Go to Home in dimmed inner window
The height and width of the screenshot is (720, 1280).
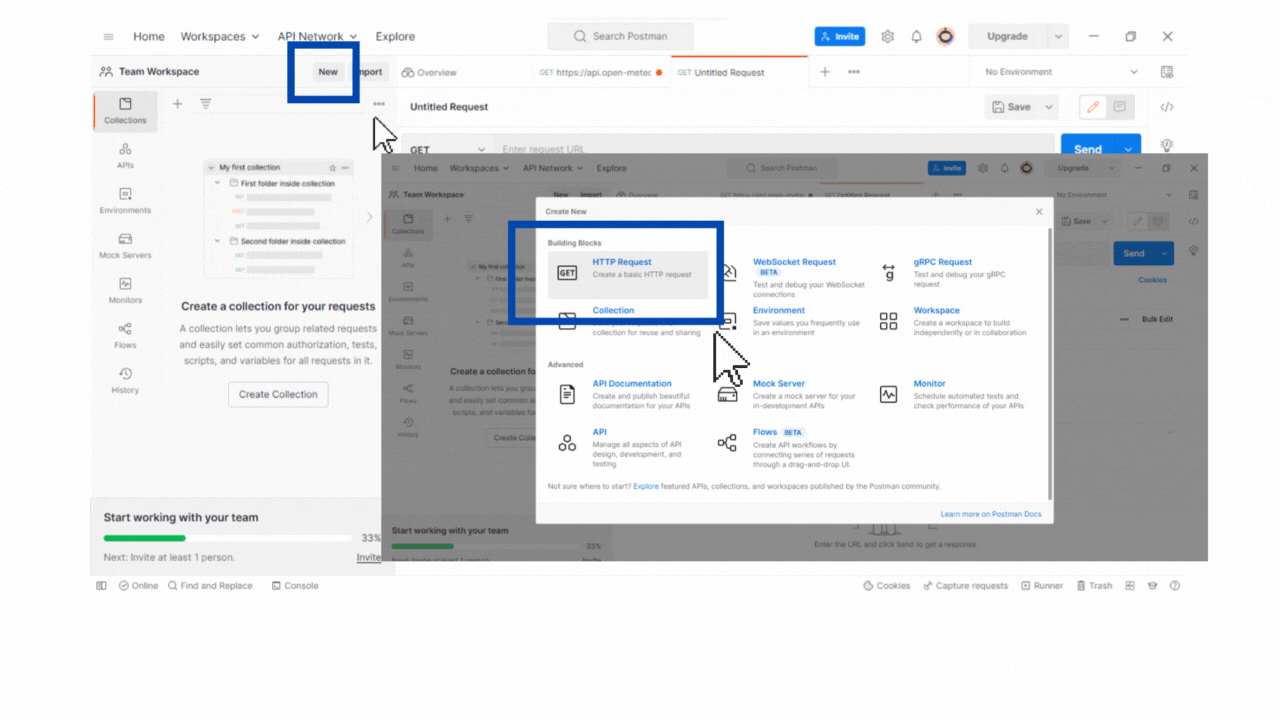pos(426,169)
